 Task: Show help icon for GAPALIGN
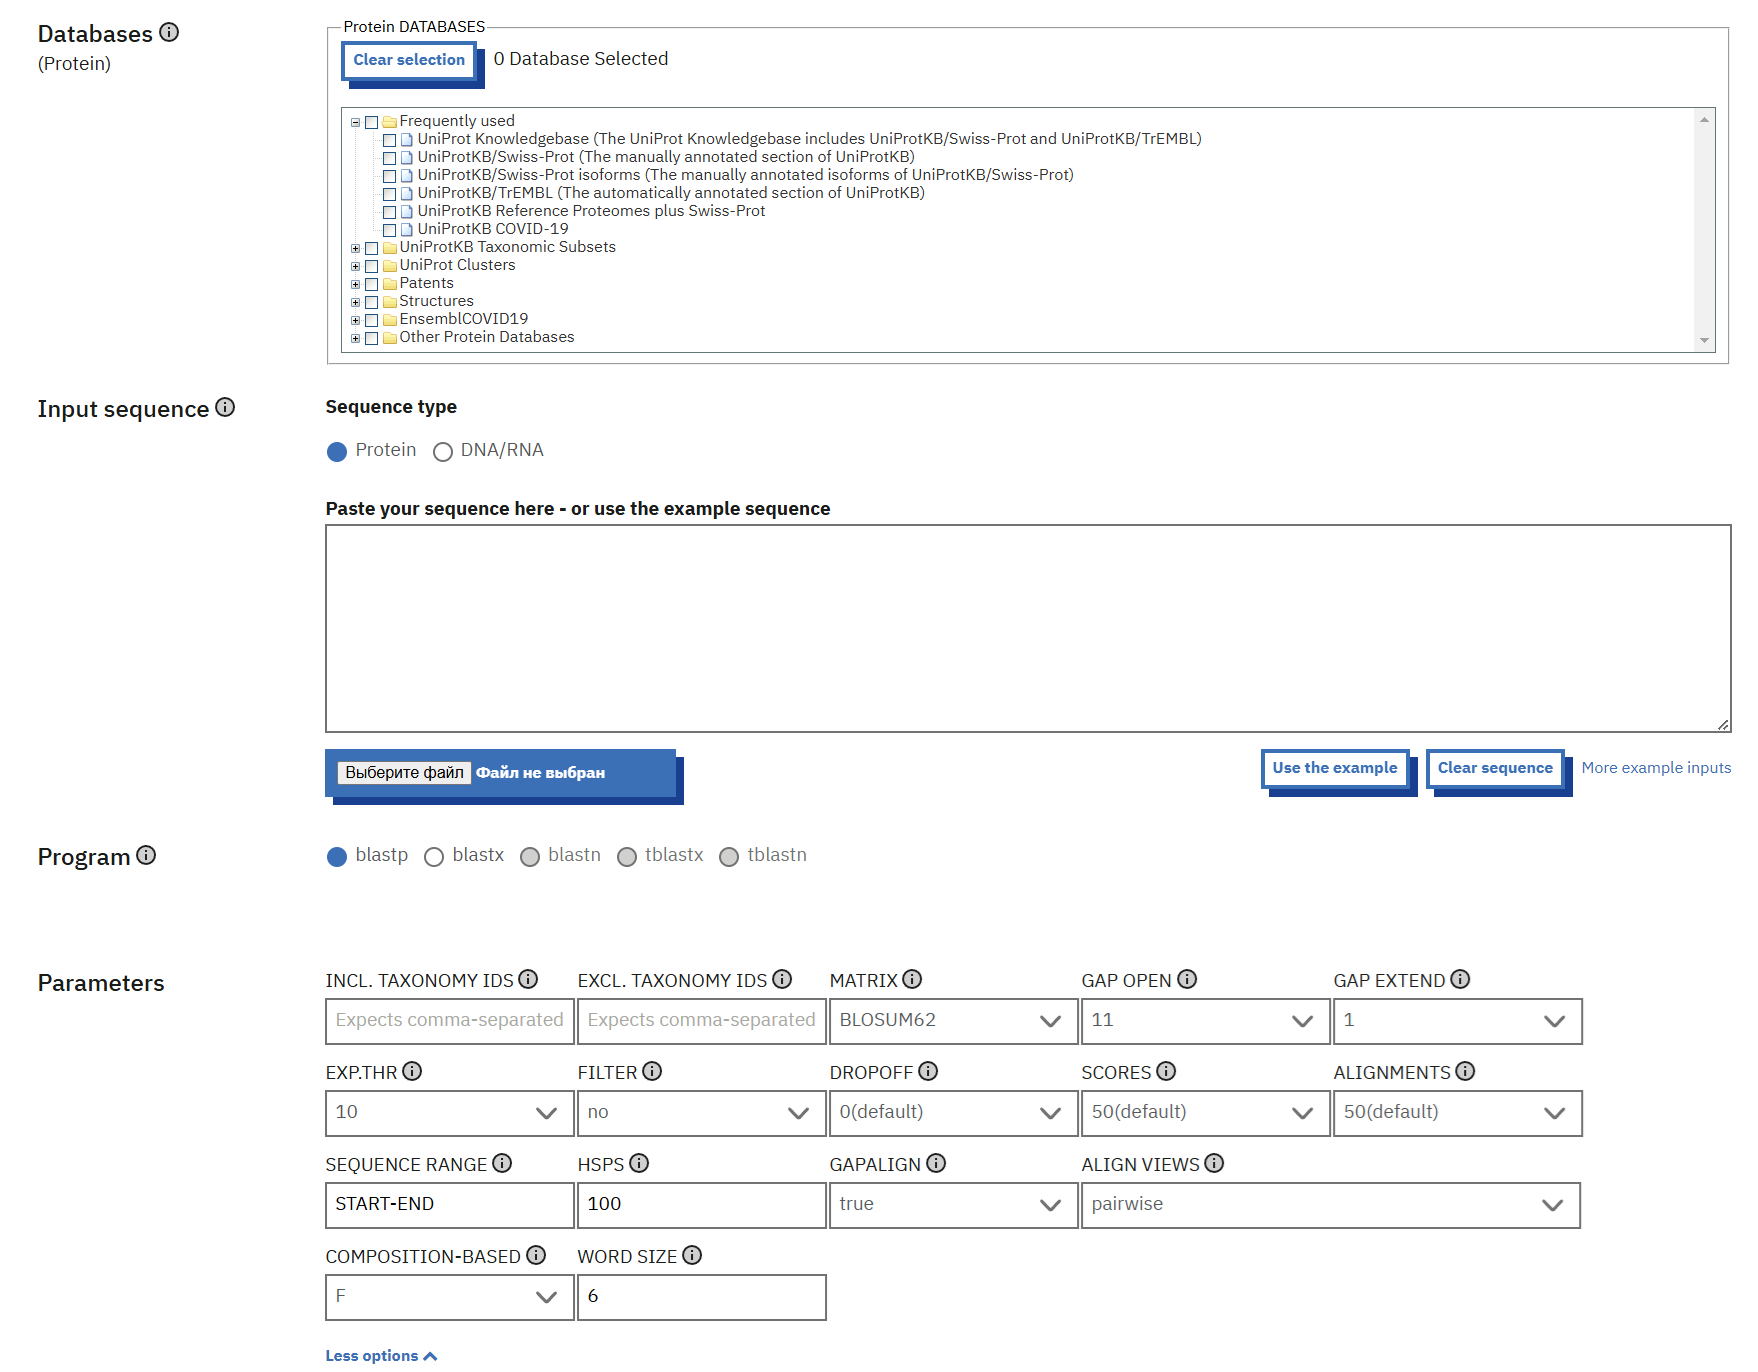(936, 1163)
